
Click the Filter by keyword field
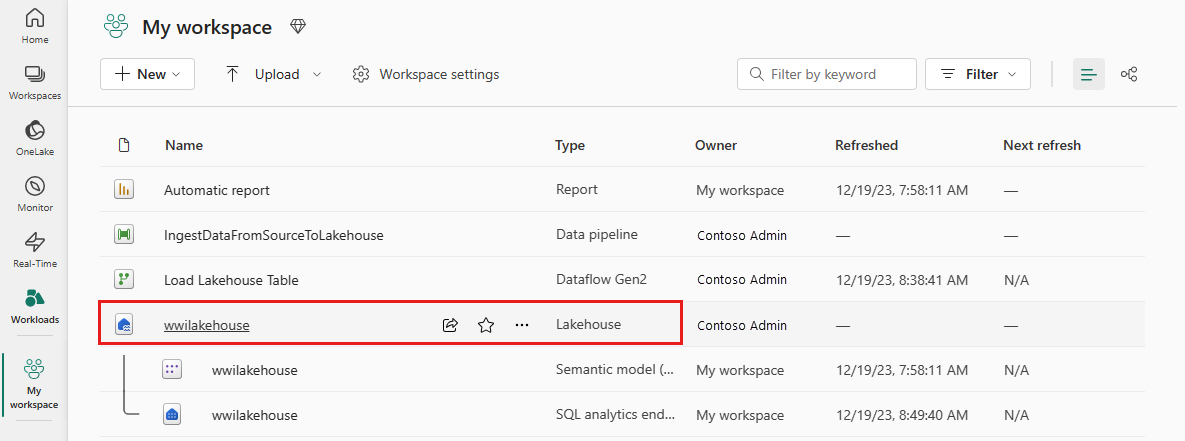(x=827, y=74)
